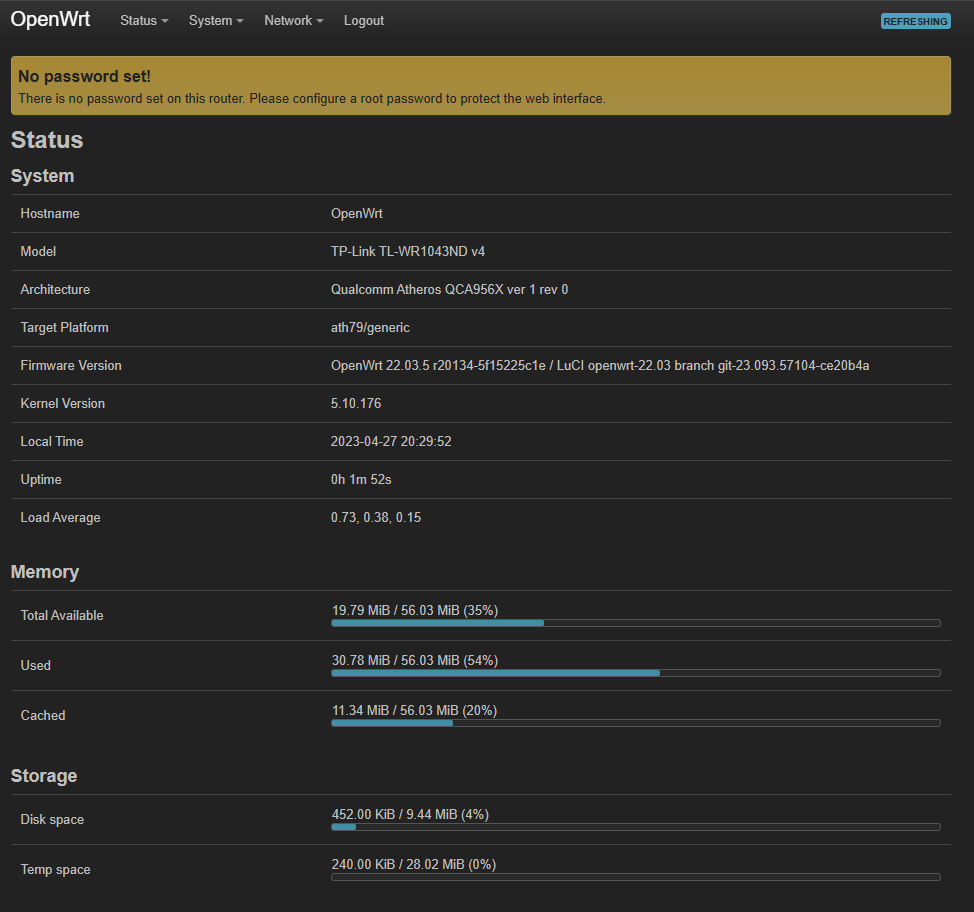Click the 240.00 KiB / 28.02 MiB (0%) text
The image size is (974, 912).
[414, 864]
